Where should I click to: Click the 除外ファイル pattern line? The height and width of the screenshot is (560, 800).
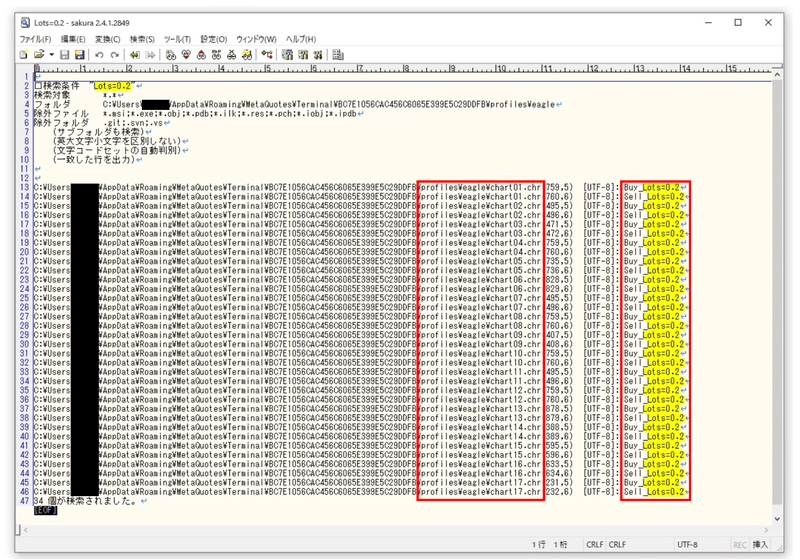(x=199, y=113)
